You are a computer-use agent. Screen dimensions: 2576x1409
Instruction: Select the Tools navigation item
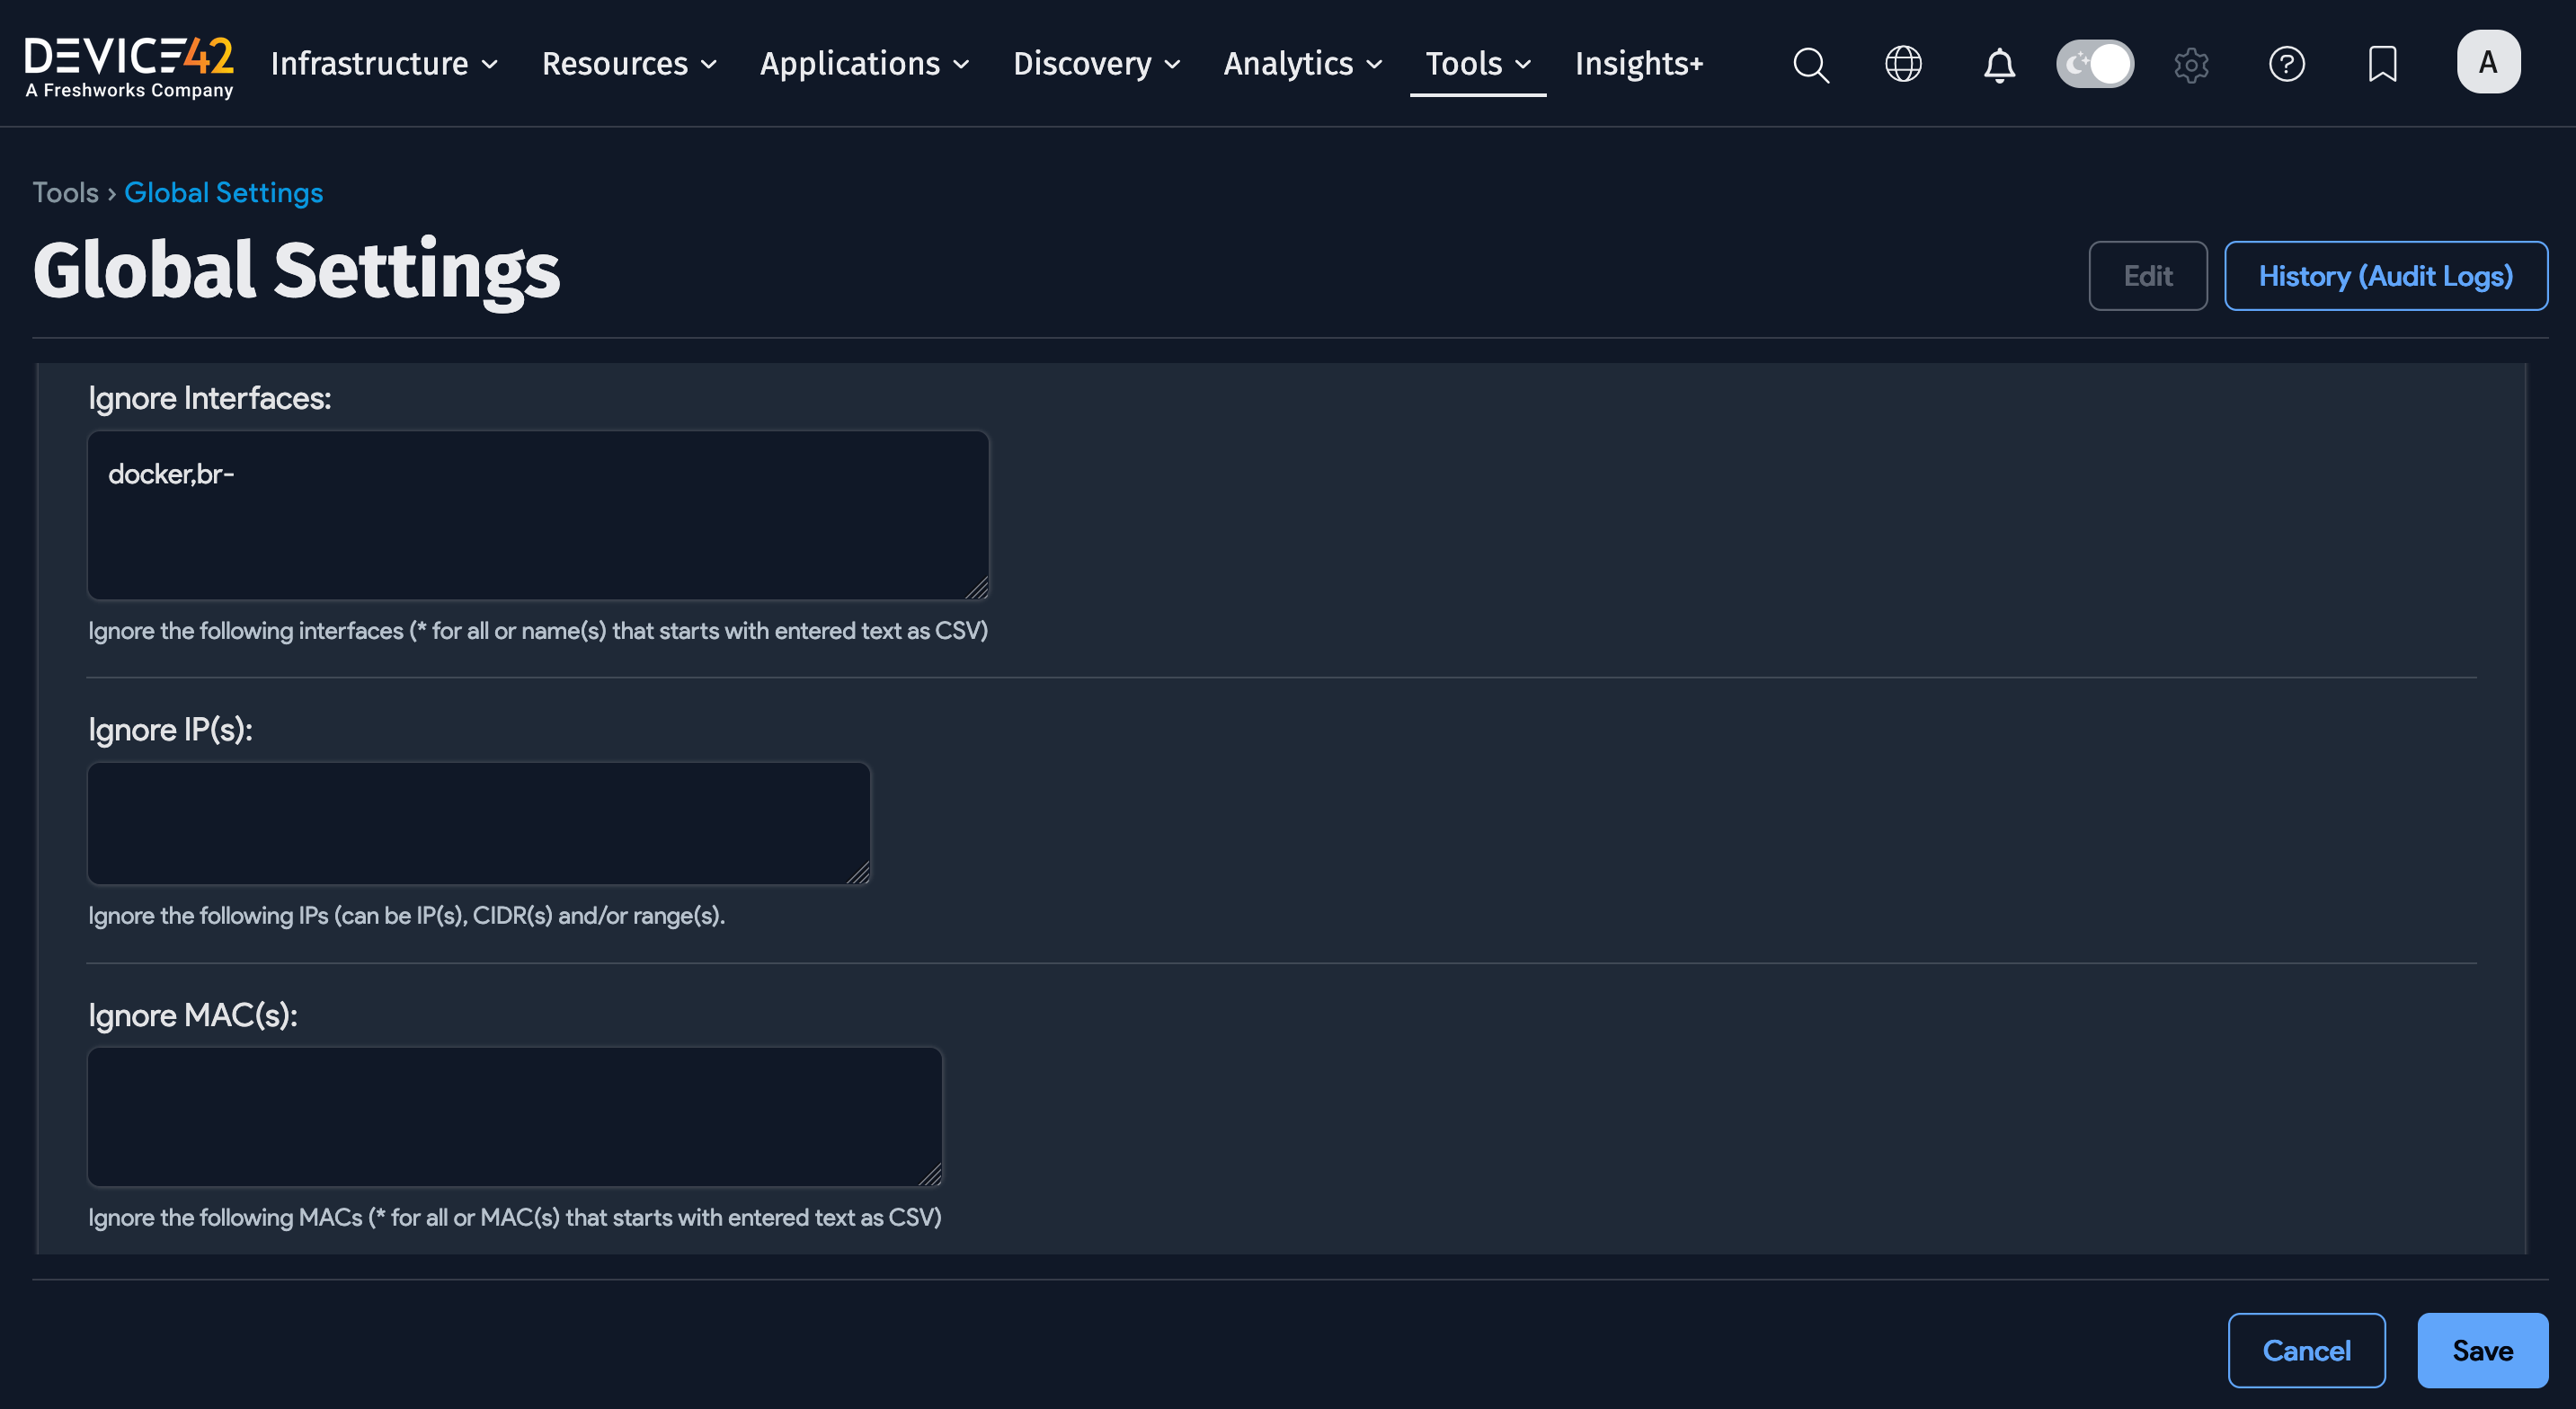[1477, 64]
